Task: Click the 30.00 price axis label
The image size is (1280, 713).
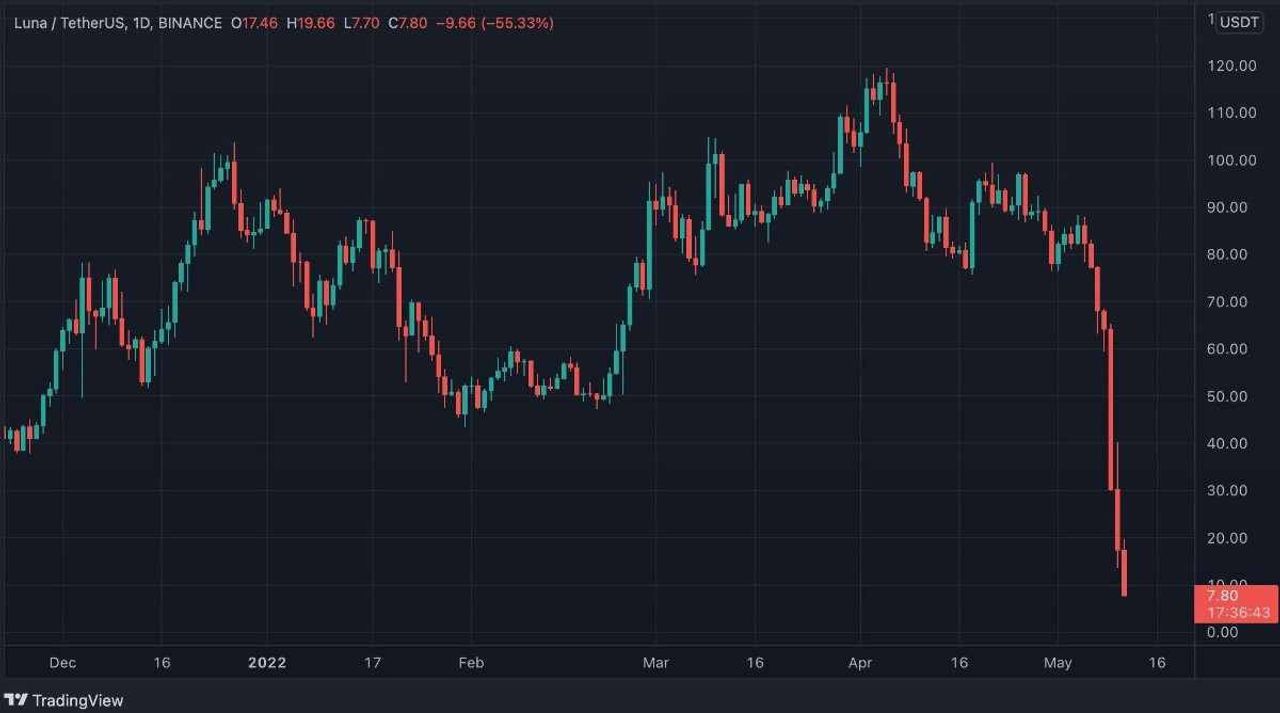Action: pos(1228,490)
